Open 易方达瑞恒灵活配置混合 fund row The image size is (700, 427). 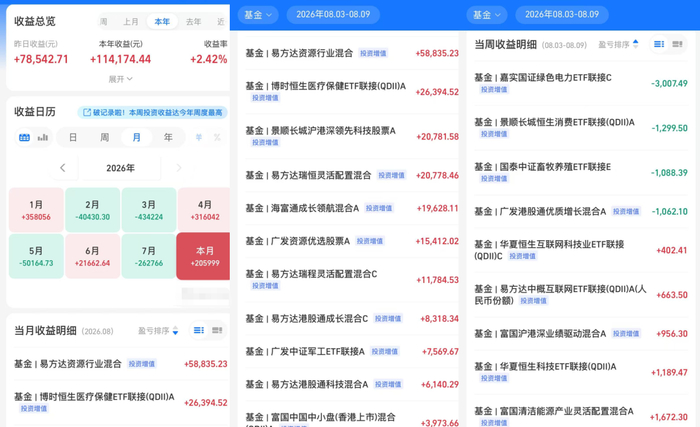tap(352, 175)
